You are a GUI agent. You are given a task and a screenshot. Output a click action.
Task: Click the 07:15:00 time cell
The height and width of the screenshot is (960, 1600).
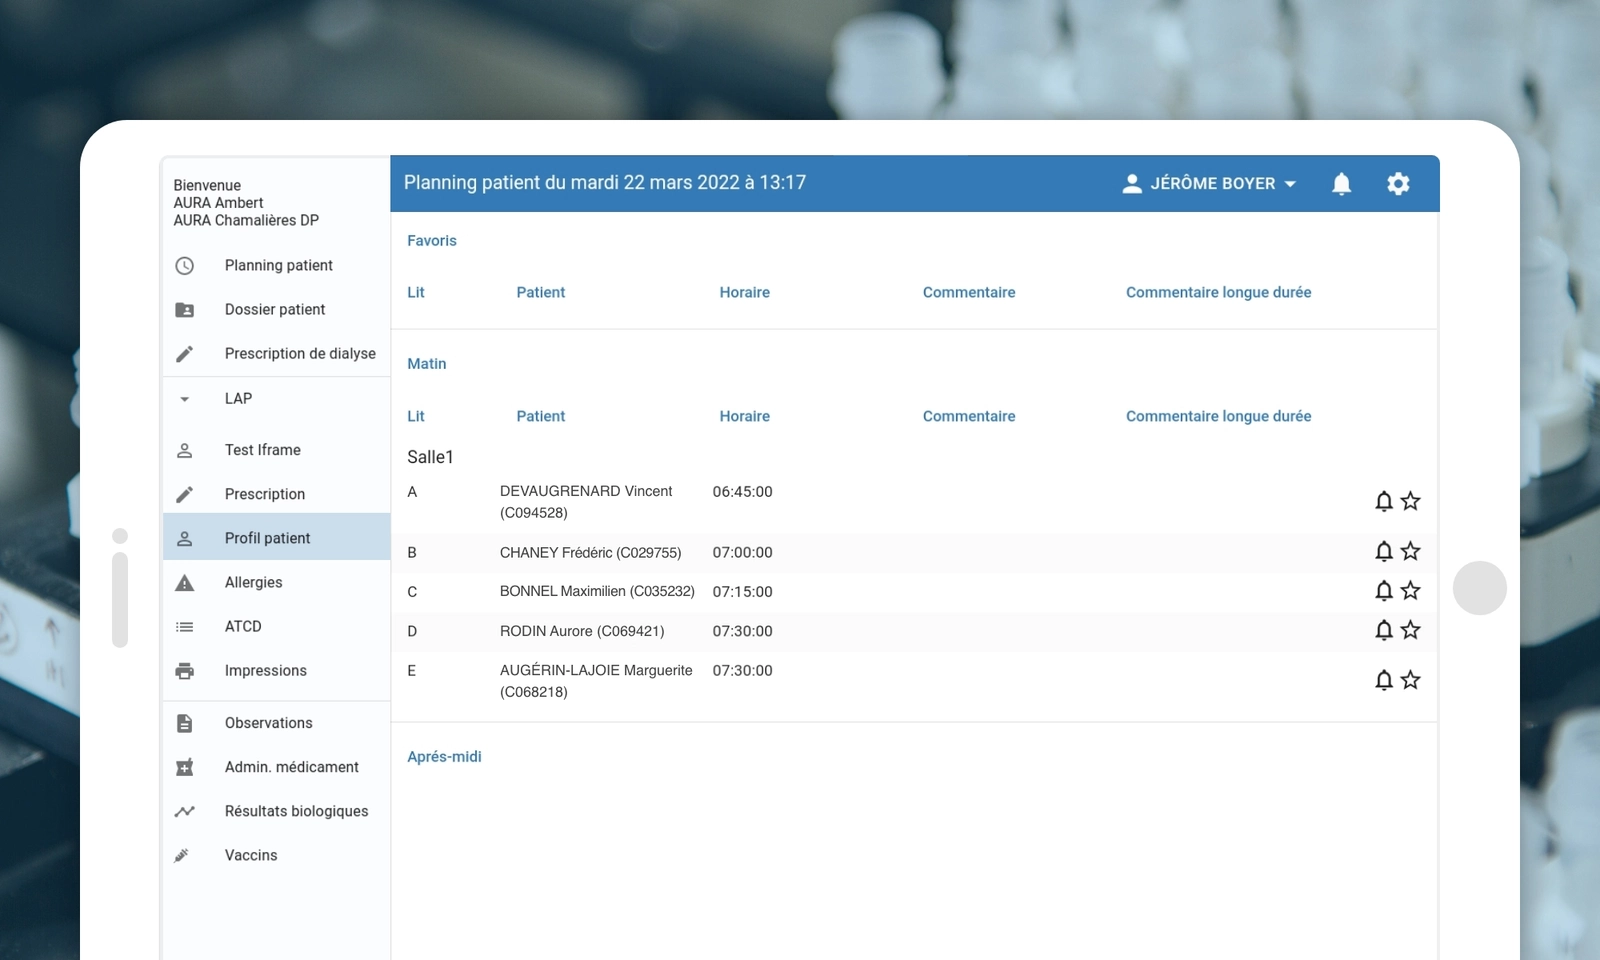pyautogui.click(x=742, y=592)
